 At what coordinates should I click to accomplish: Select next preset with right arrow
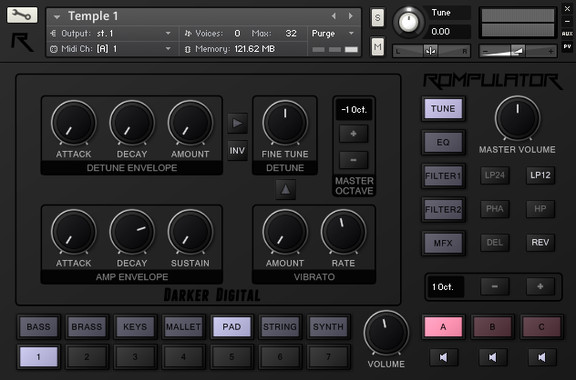[x=350, y=16]
